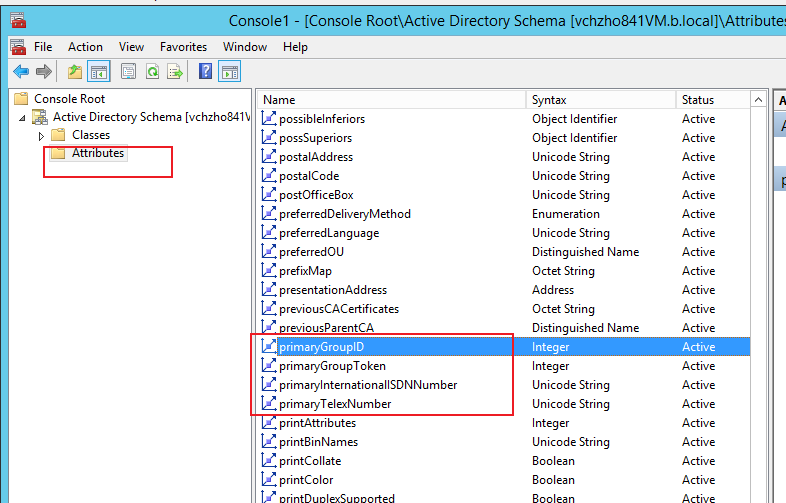Screen dimensions: 786x503
Task: Open Properties using the toolbar icon
Action: 128,72
